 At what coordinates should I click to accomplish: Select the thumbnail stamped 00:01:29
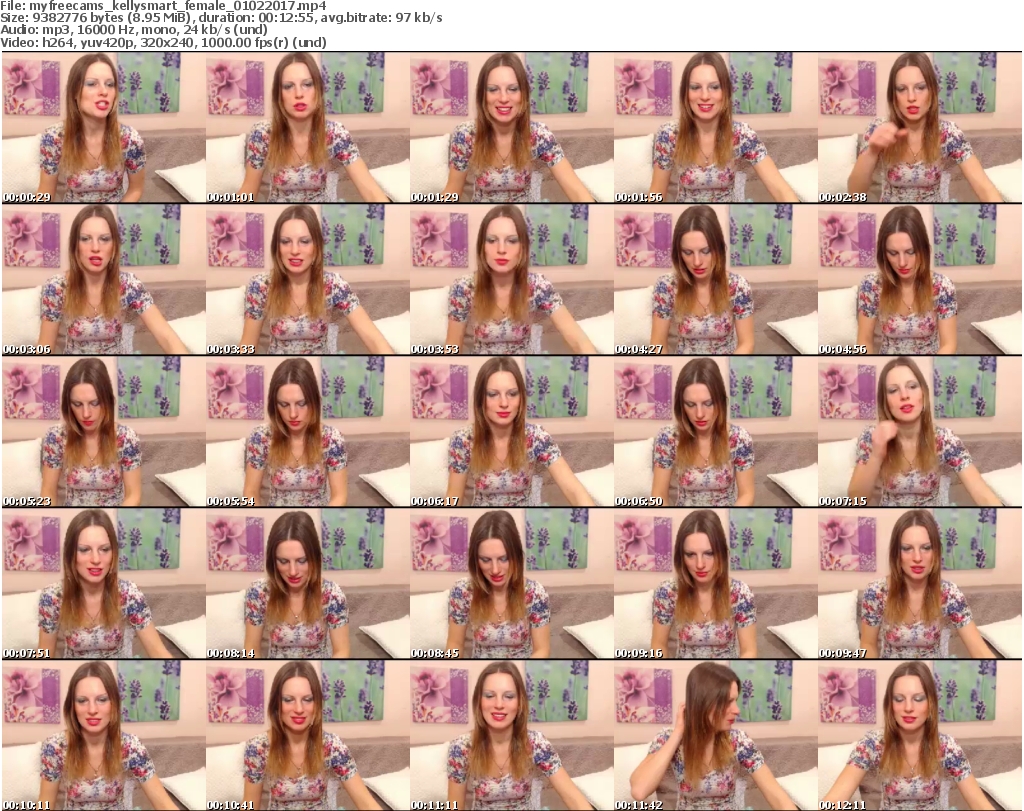point(511,127)
